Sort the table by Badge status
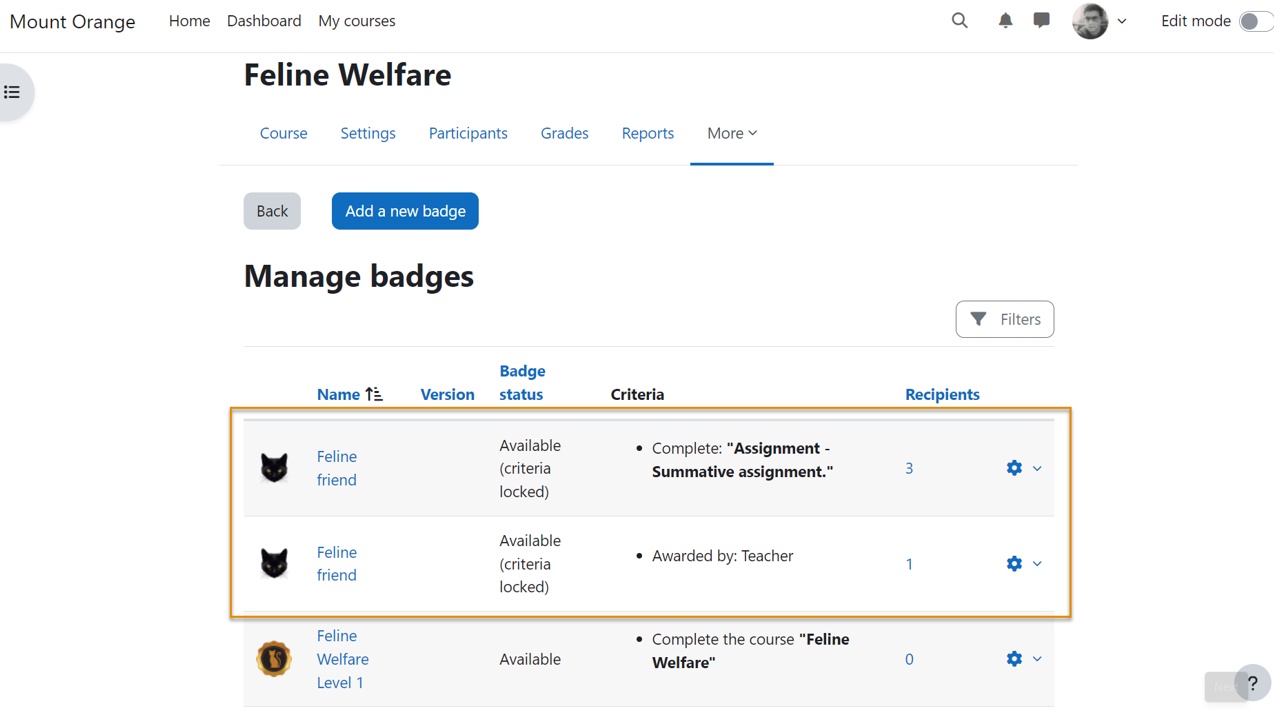 point(522,382)
